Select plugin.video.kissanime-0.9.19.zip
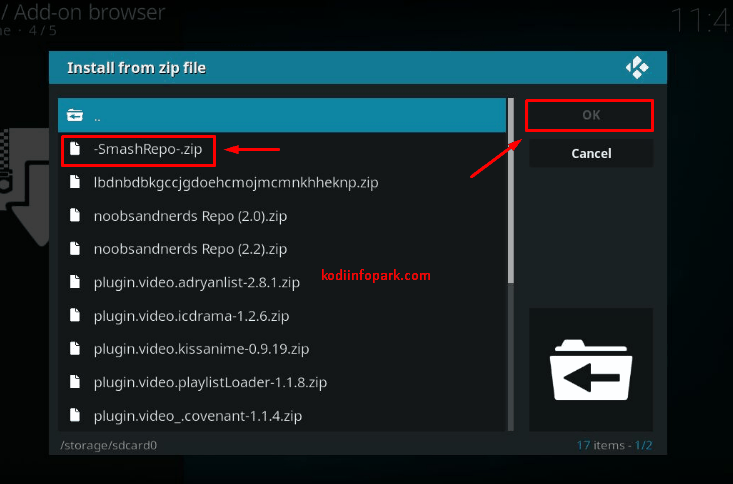This screenshot has height=484, width=733. click(x=282, y=349)
